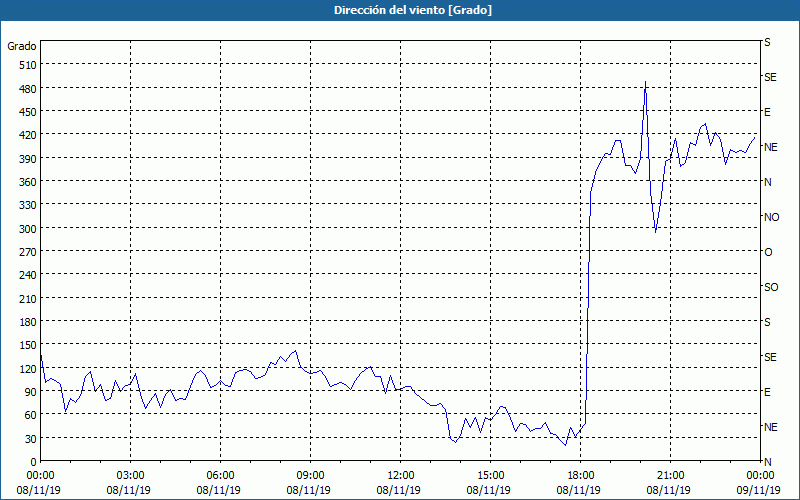Select the 330 degree axis label
The height and width of the screenshot is (500, 800).
click(x=28, y=205)
